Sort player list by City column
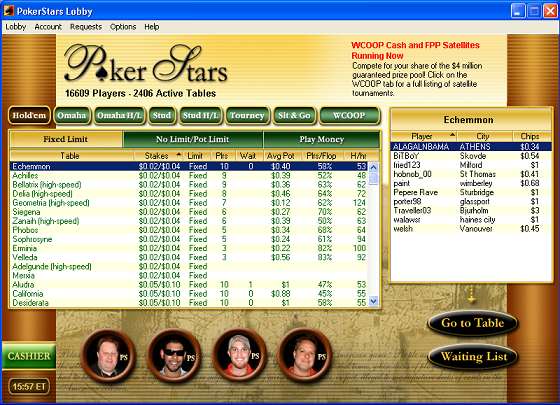 click(x=484, y=136)
